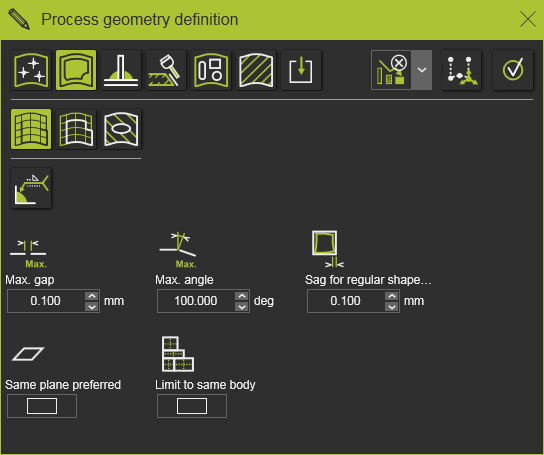
Task: Select the partial grid surface mode
Action: (x=76, y=129)
